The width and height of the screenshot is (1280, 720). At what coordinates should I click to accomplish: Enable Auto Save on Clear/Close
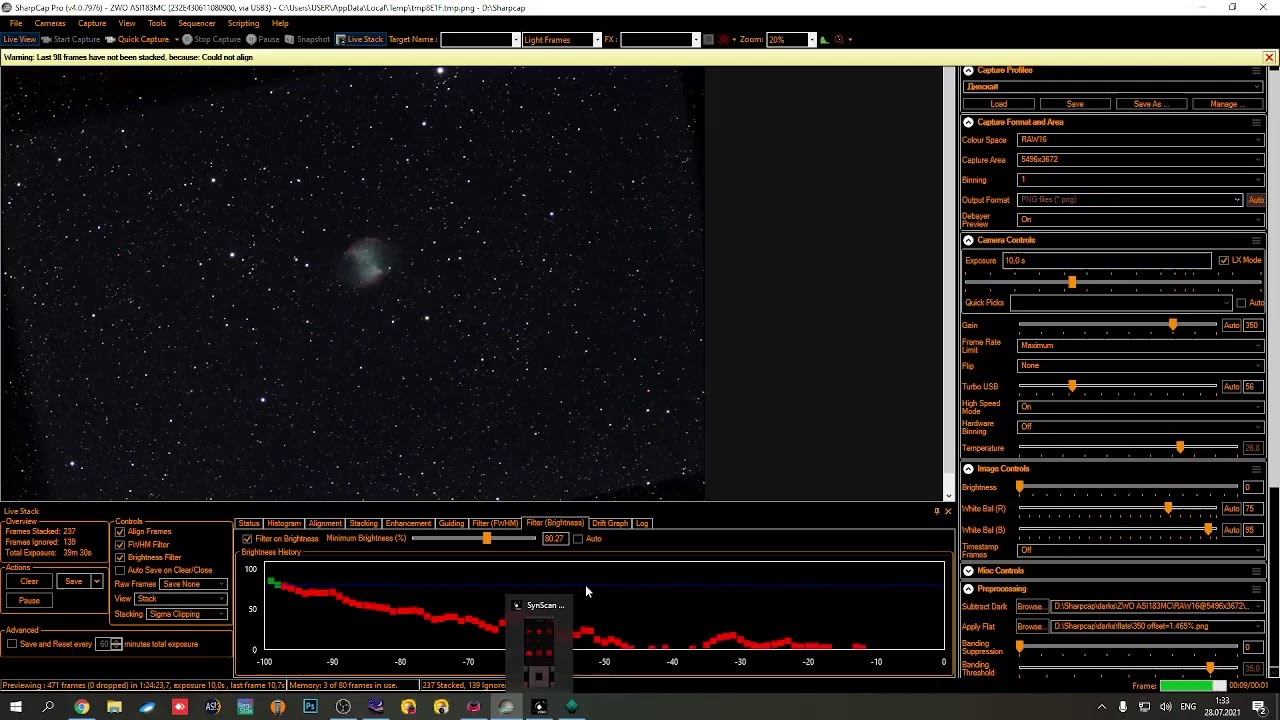(120, 570)
